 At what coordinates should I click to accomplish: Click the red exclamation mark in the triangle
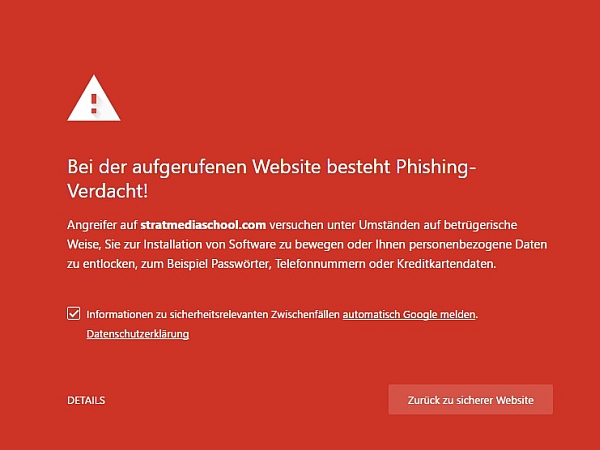tap(94, 104)
